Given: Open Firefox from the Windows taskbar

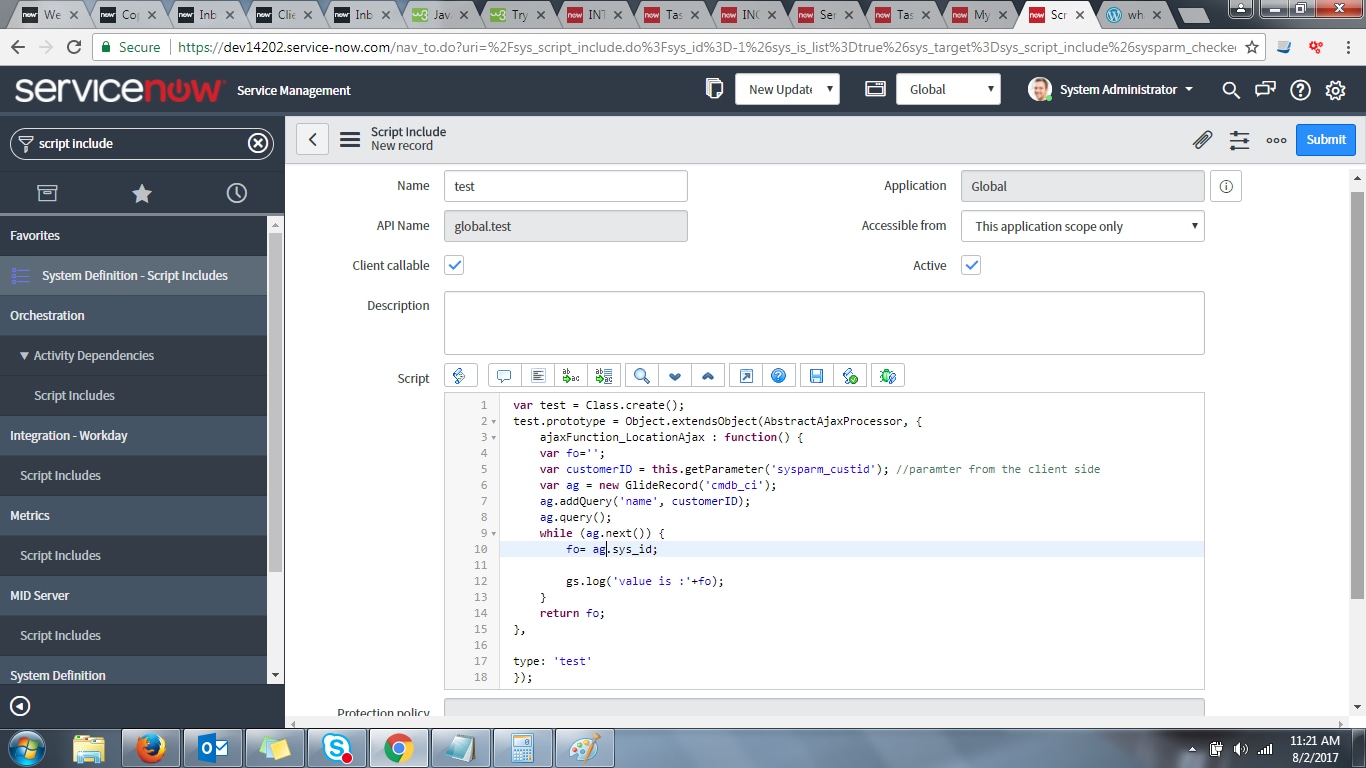Looking at the screenshot, I should [151, 748].
